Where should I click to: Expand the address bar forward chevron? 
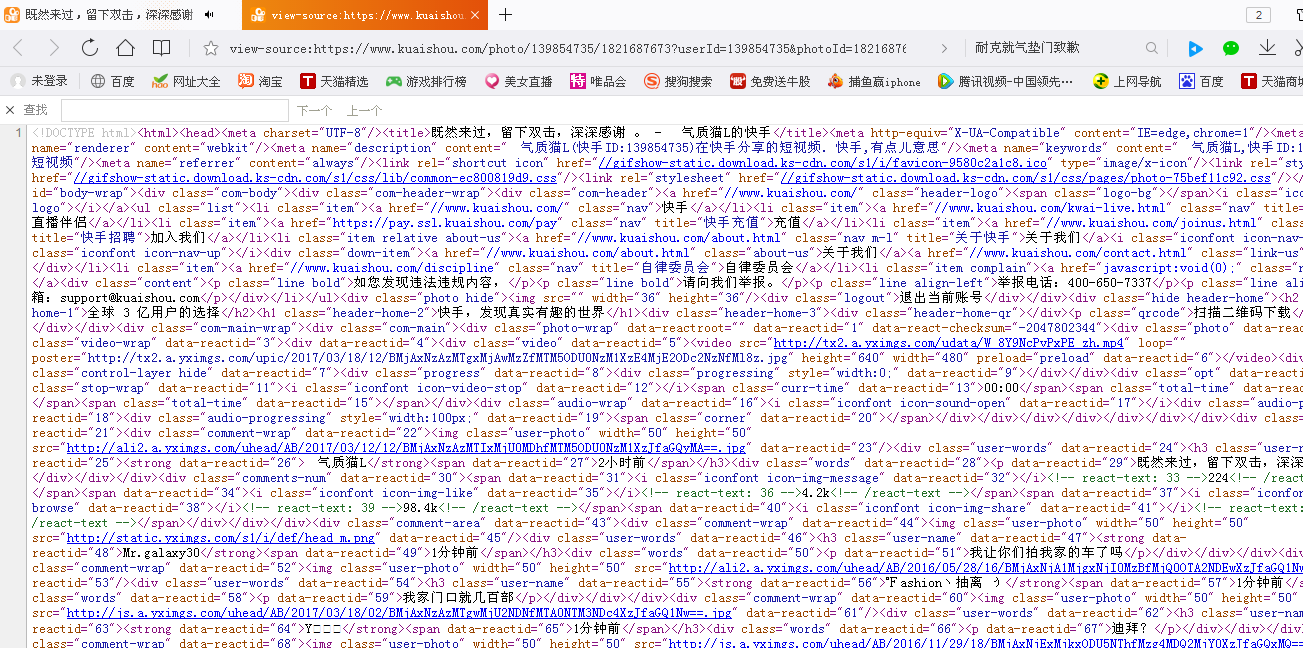click(944, 48)
